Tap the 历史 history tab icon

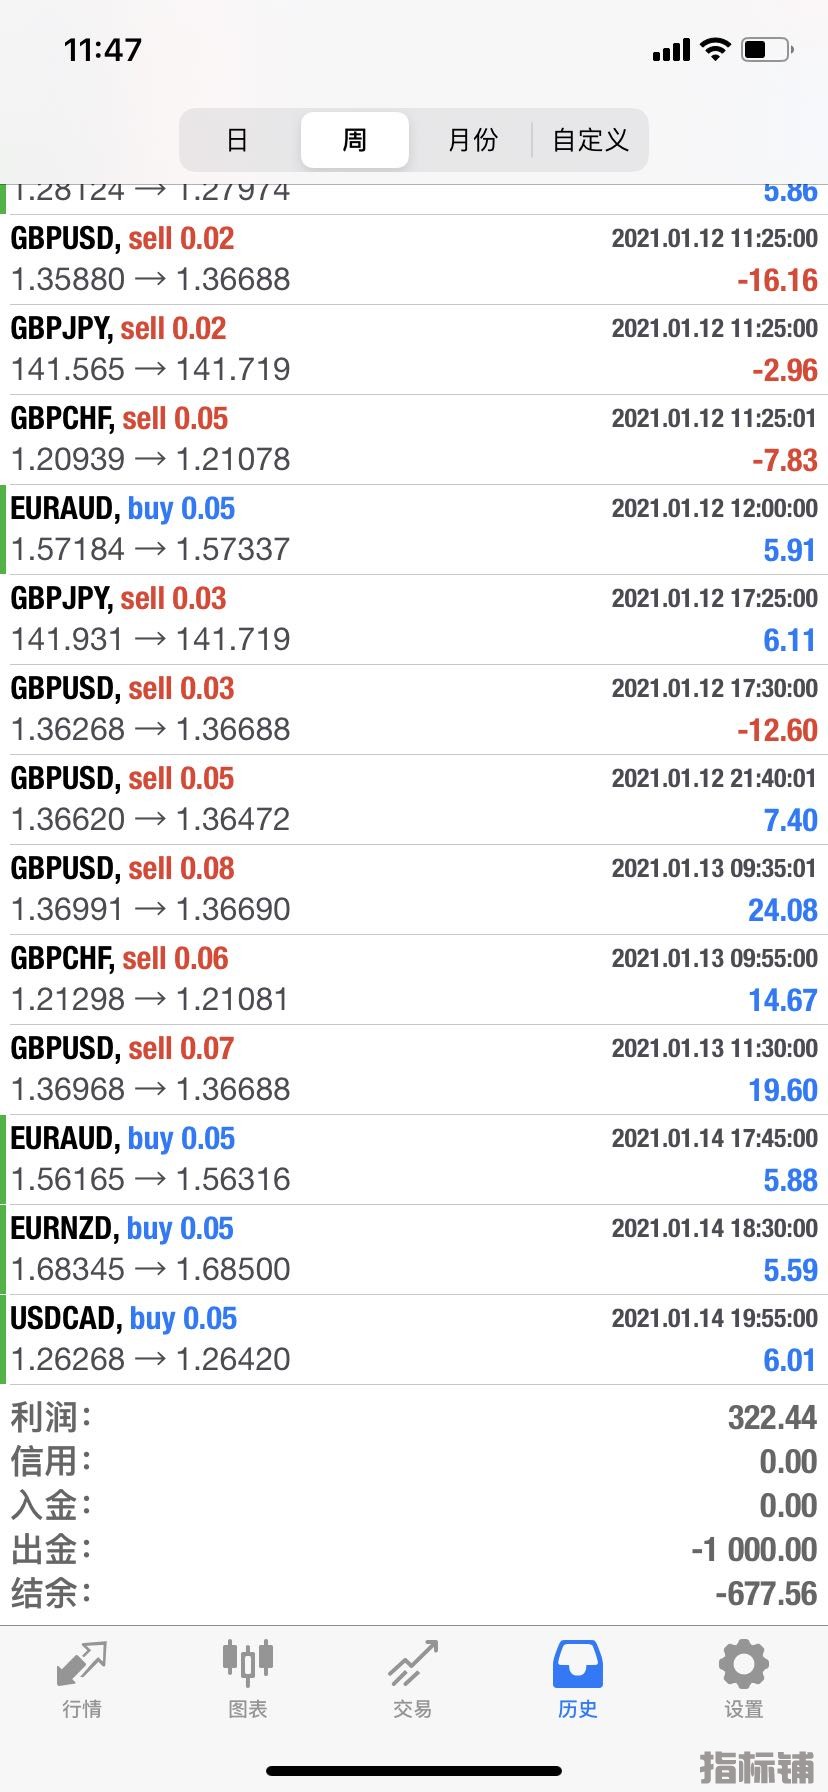coord(578,1665)
